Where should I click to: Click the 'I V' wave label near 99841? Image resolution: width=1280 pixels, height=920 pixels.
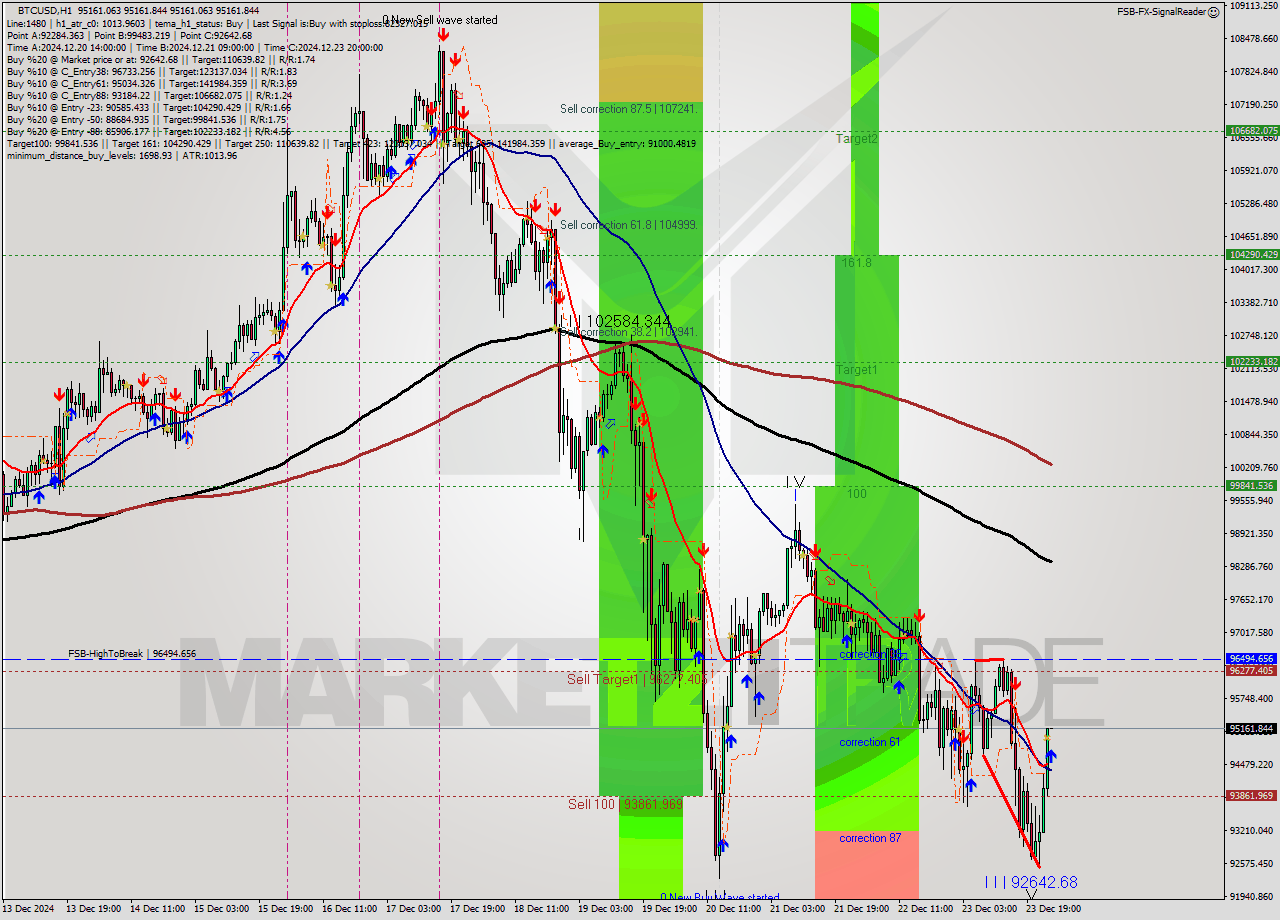click(x=795, y=483)
